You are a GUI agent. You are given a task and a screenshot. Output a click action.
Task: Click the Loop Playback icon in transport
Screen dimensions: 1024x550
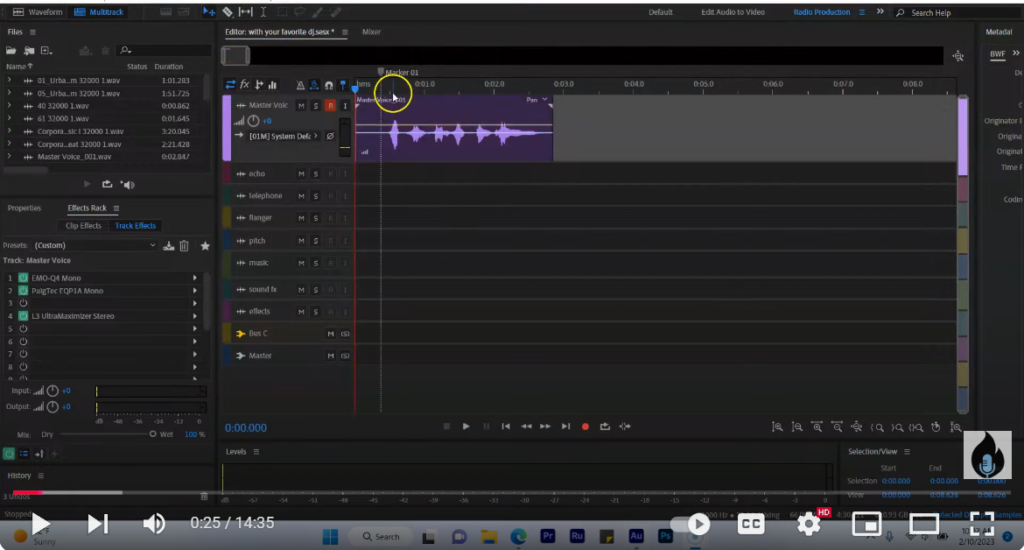[x=605, y=427]
